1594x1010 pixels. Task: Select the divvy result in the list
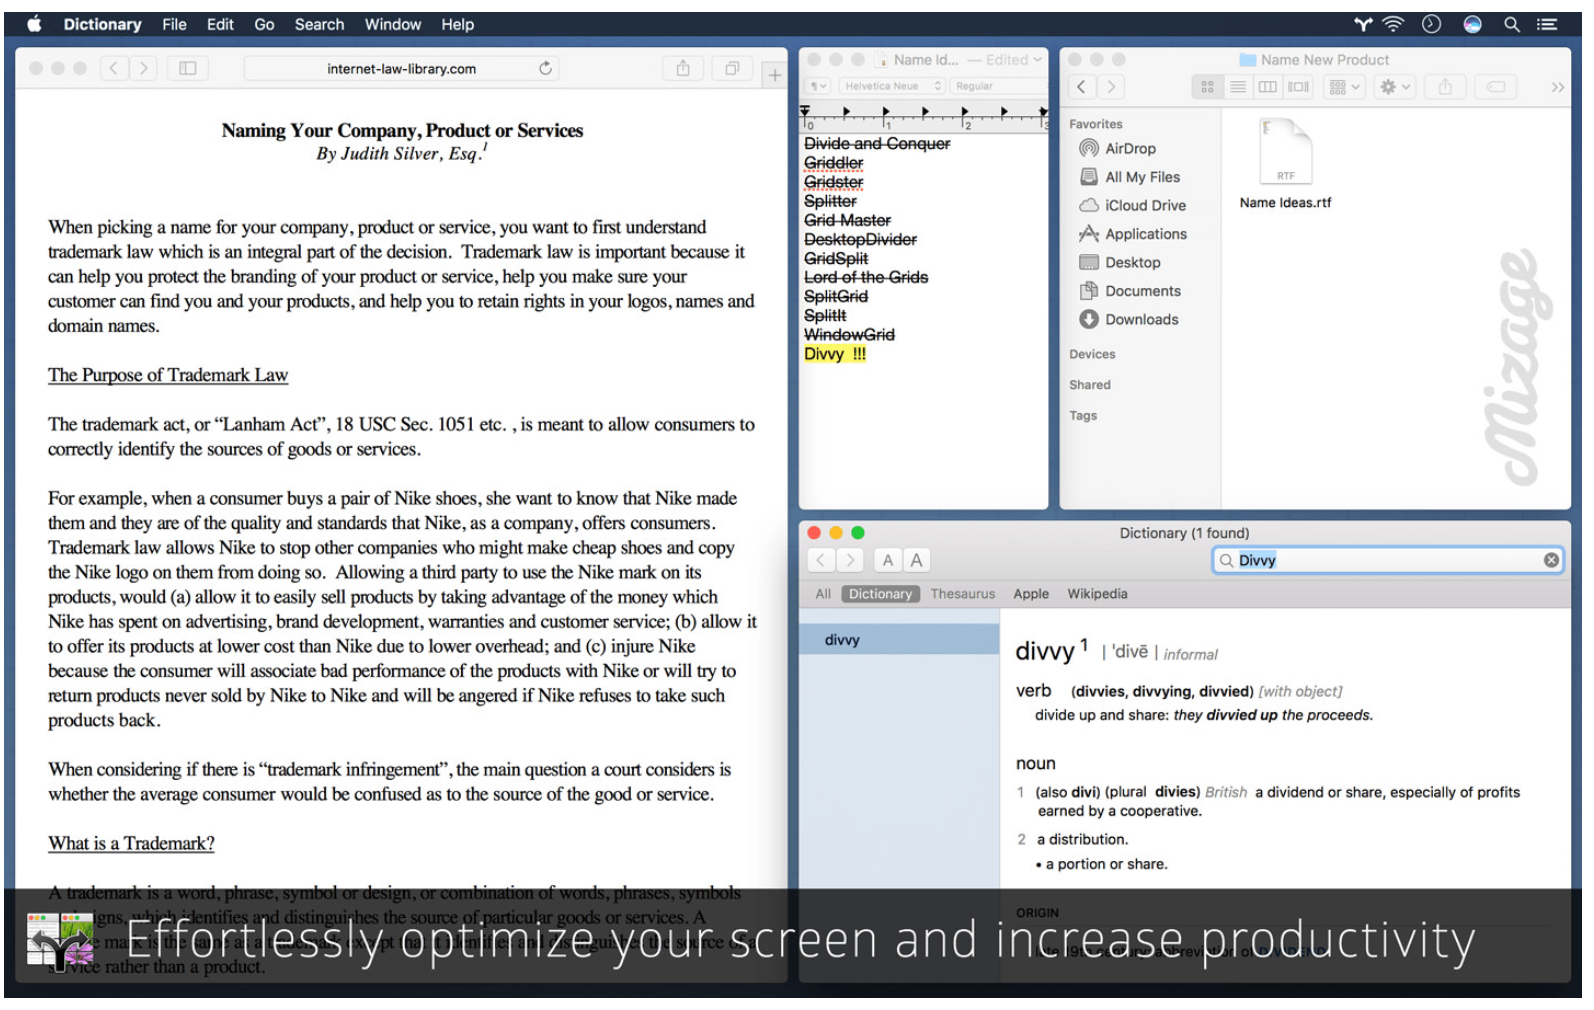pos(899,640)
